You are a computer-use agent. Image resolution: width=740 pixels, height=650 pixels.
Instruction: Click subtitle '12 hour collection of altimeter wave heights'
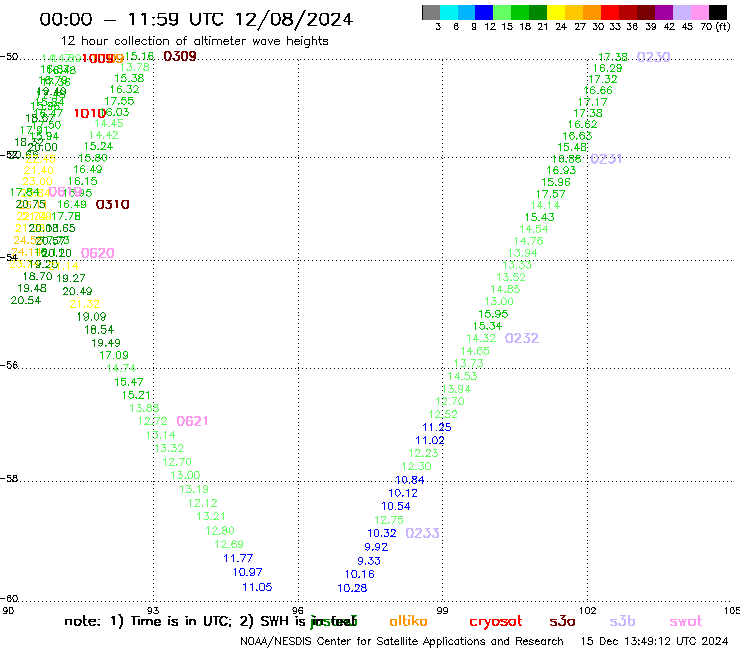[x=194, y=41]
